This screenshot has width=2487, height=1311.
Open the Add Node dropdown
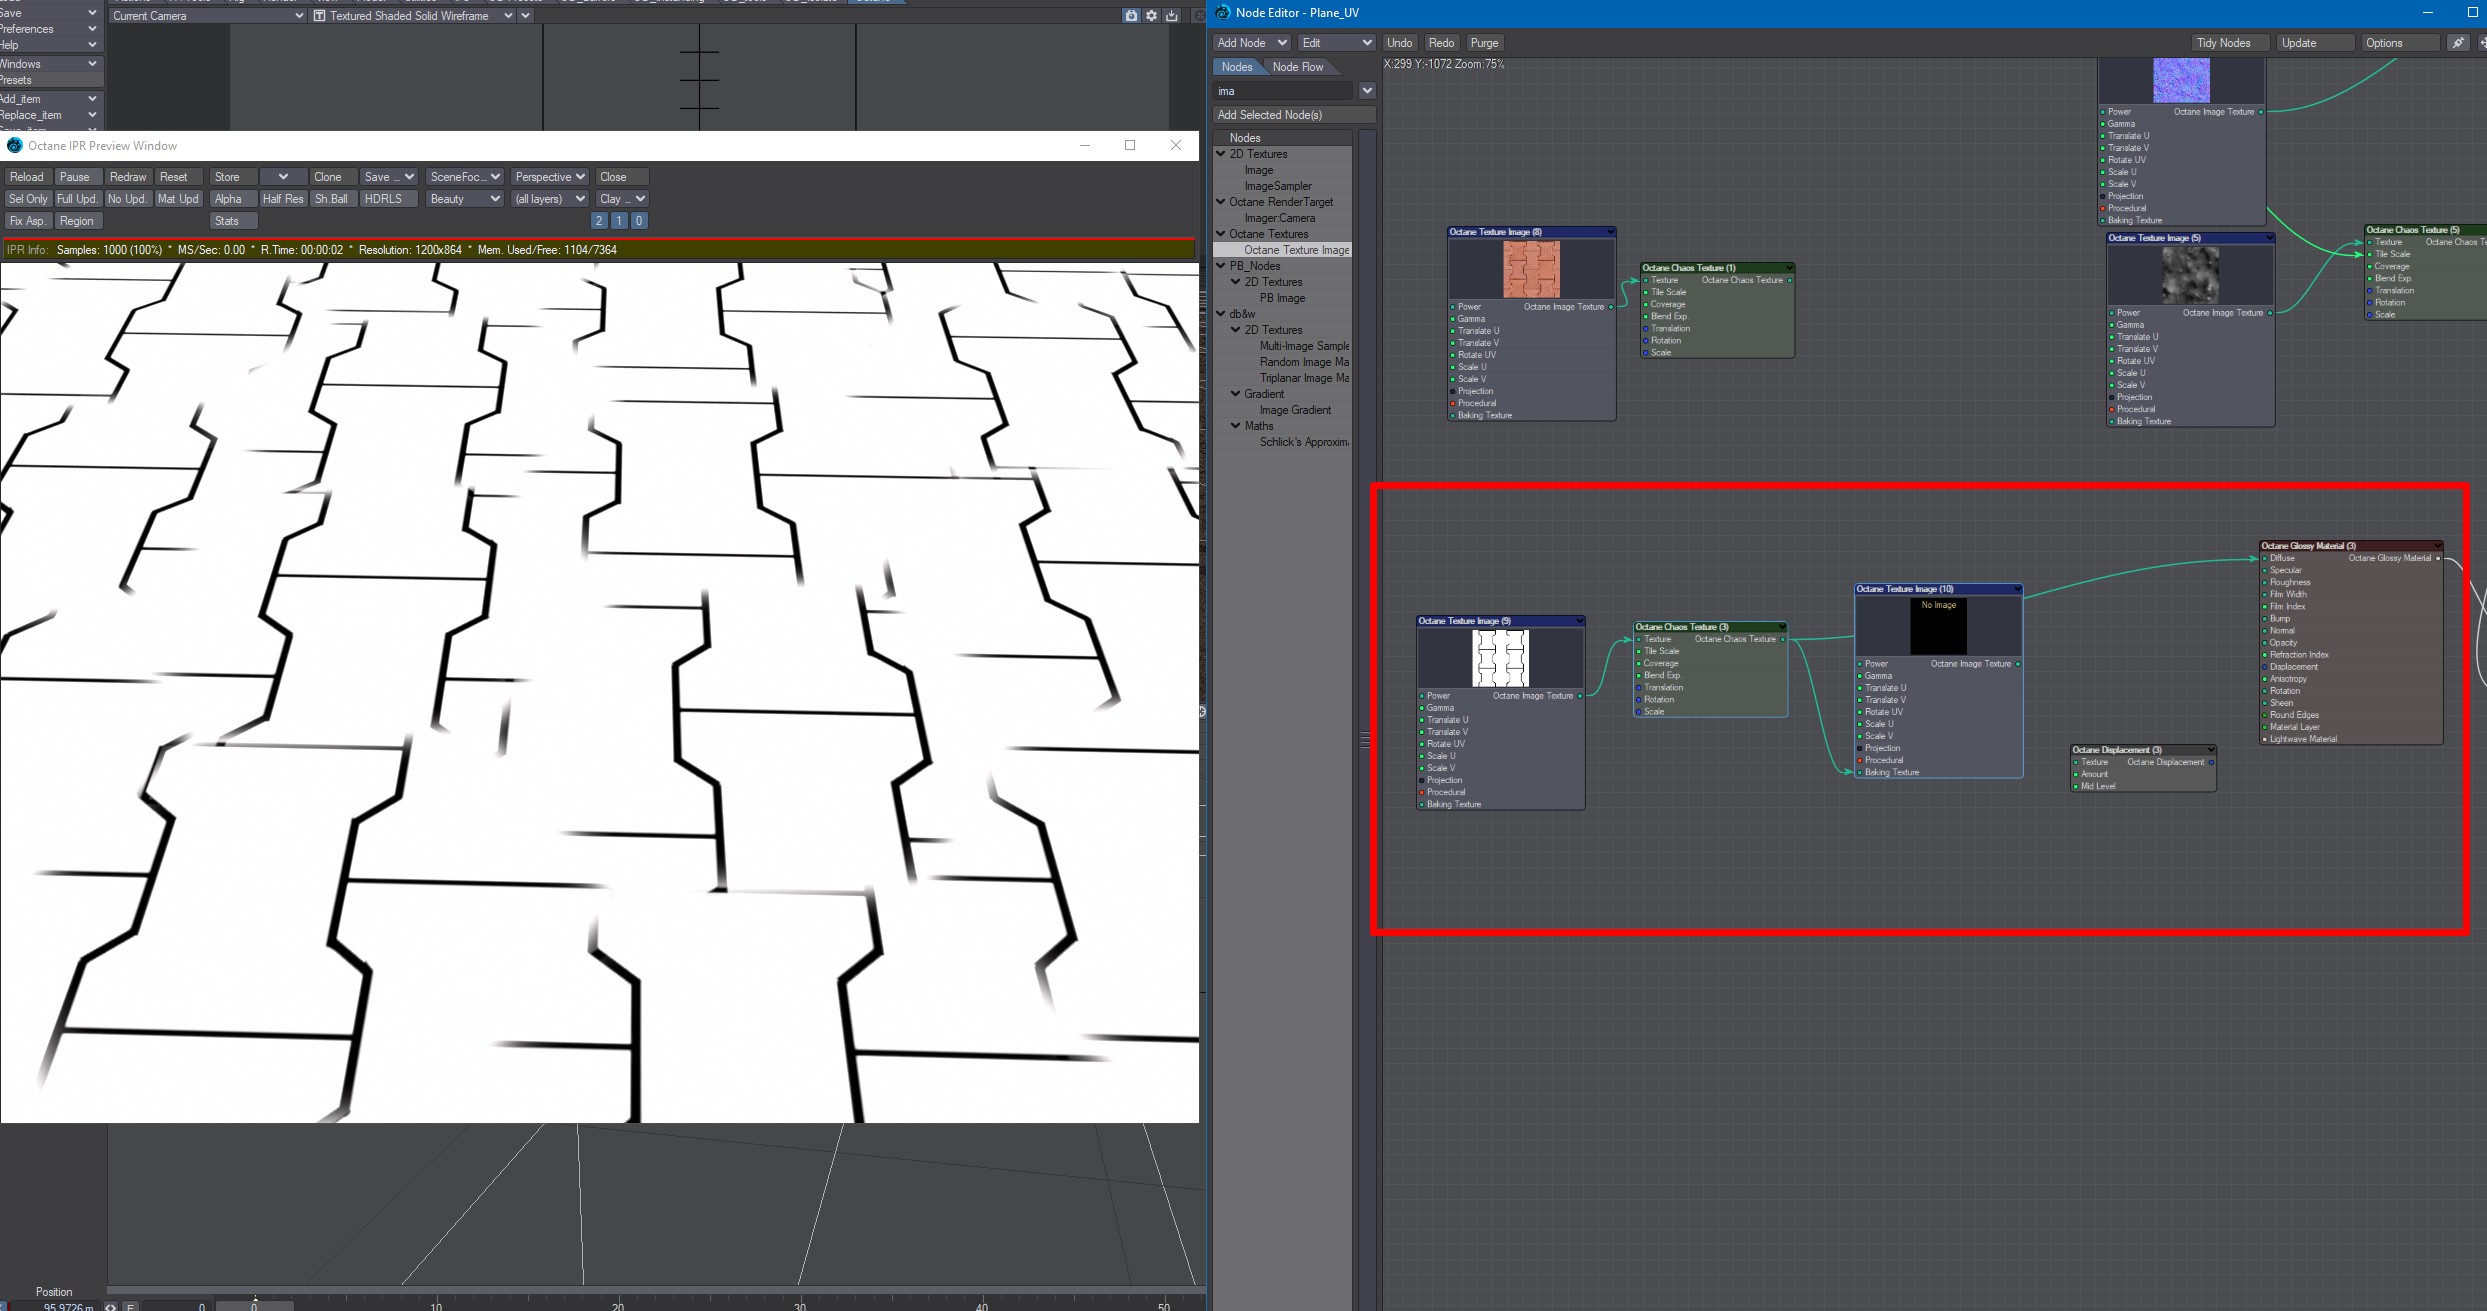tap(1251, 43)
